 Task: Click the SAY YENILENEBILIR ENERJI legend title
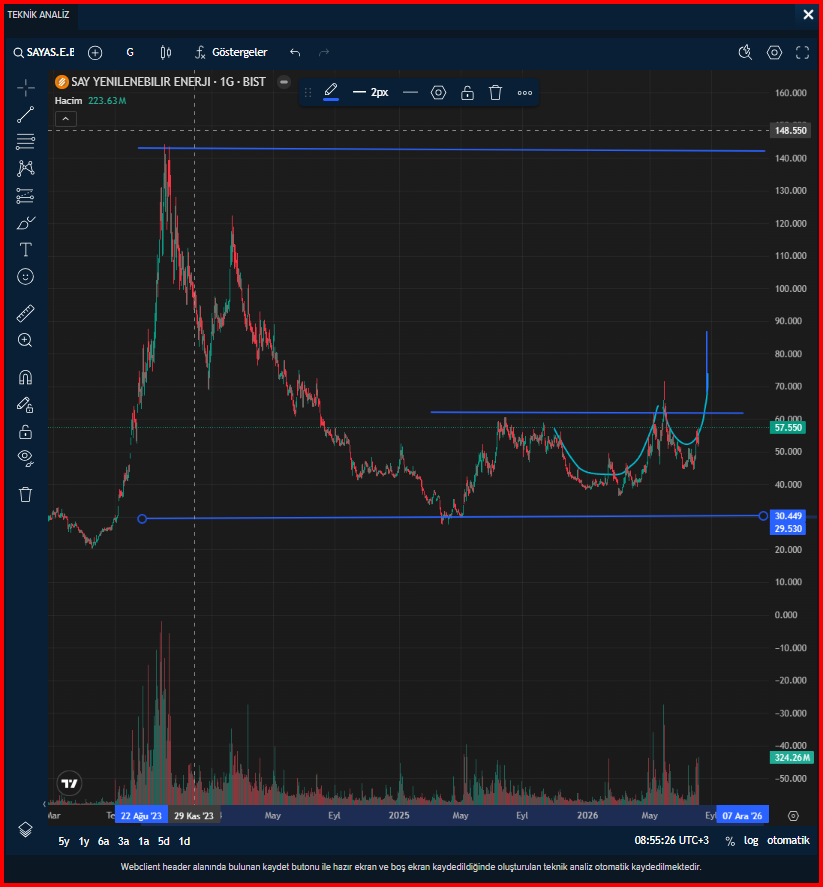168,82
